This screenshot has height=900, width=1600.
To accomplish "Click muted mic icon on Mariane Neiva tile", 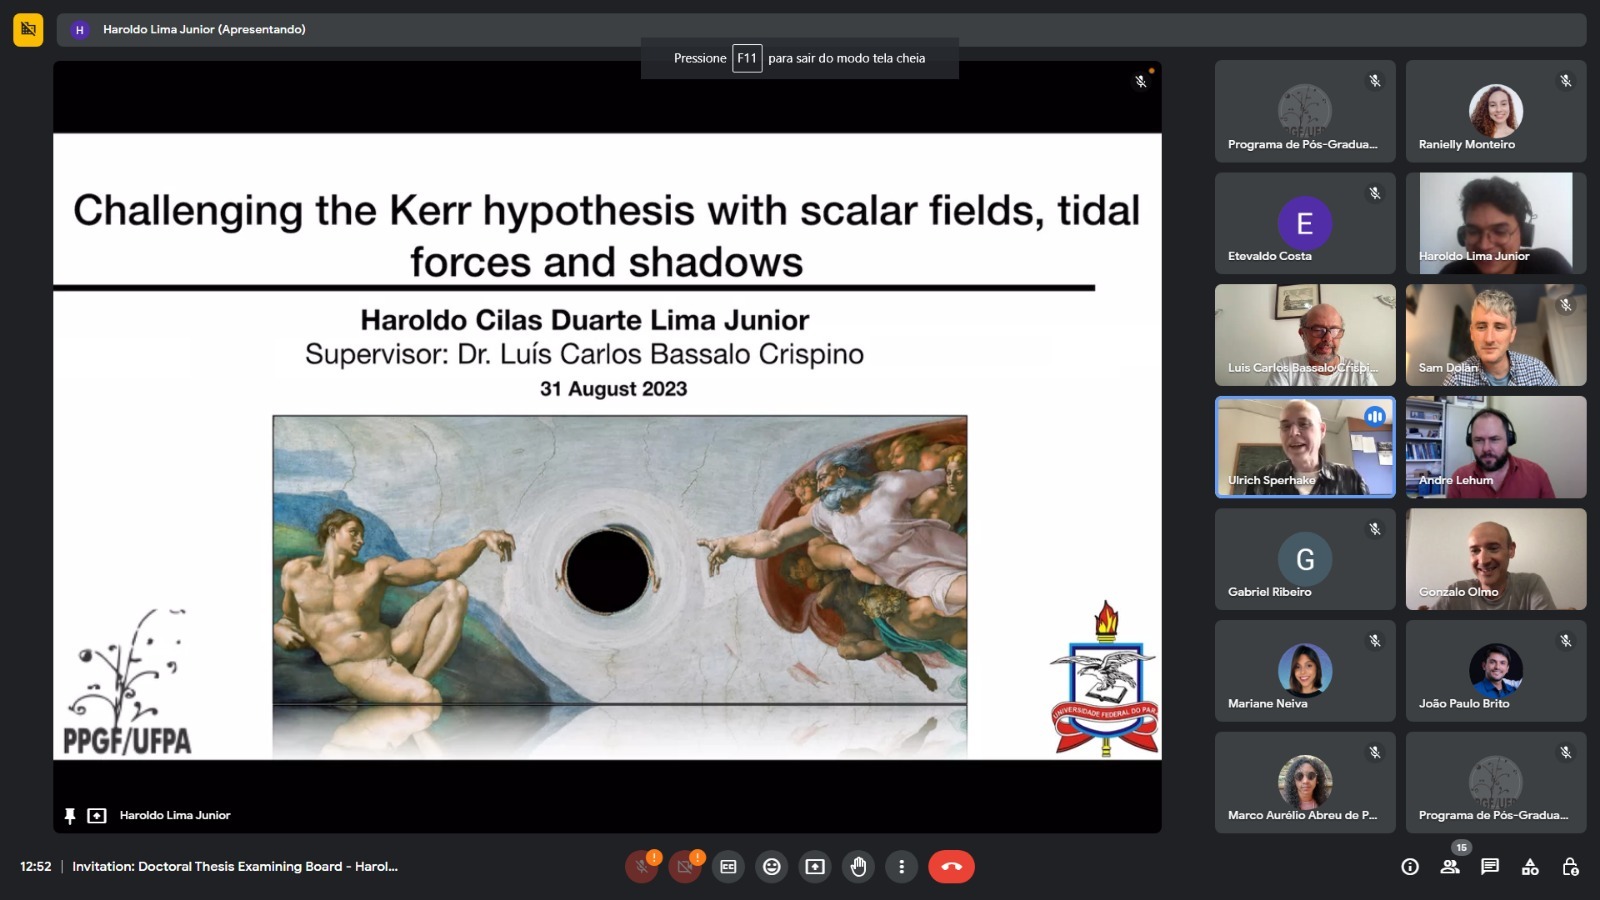I will pos(1375,641).
